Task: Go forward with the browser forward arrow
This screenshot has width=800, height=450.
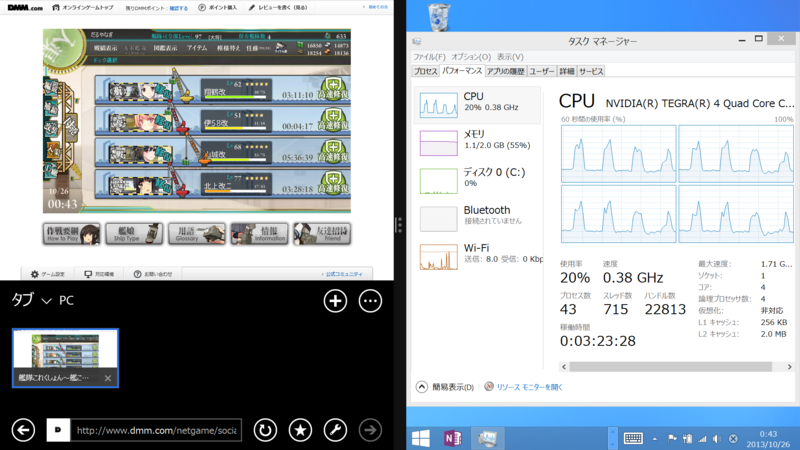Action: pos(370,430)
